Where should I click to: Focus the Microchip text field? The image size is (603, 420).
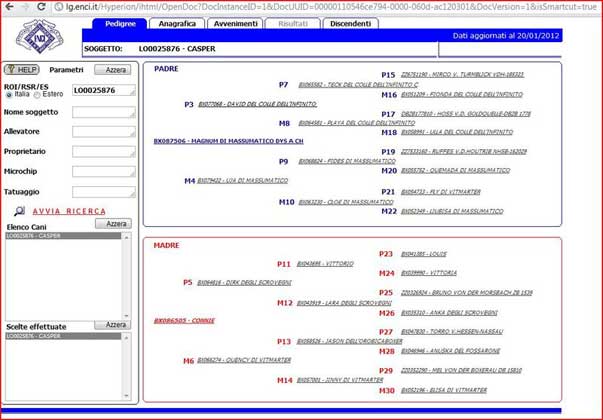[103, 172]
